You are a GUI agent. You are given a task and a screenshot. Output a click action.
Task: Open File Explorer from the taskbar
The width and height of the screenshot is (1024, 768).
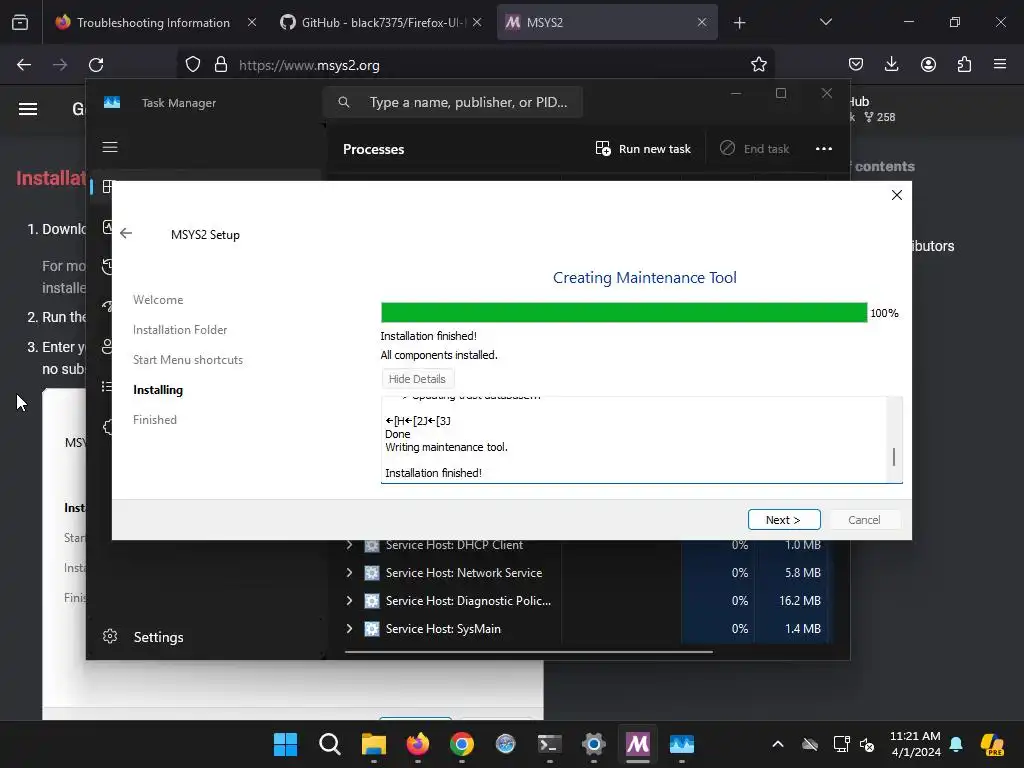[x=374, y=744]
